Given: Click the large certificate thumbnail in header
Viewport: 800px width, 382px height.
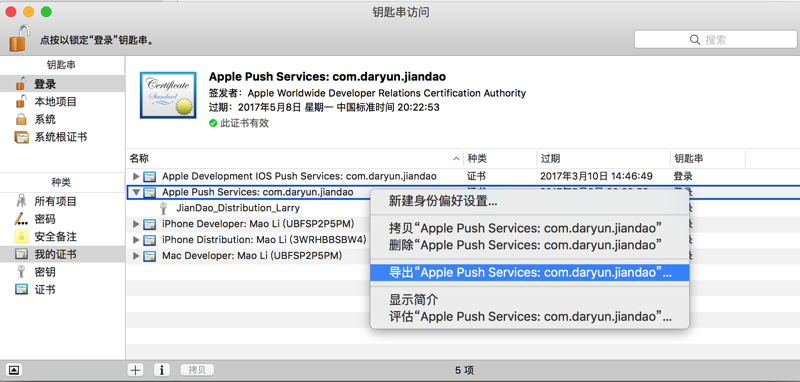Looking at the screenshot, I should pyautogui.click(x=168, y=95).
